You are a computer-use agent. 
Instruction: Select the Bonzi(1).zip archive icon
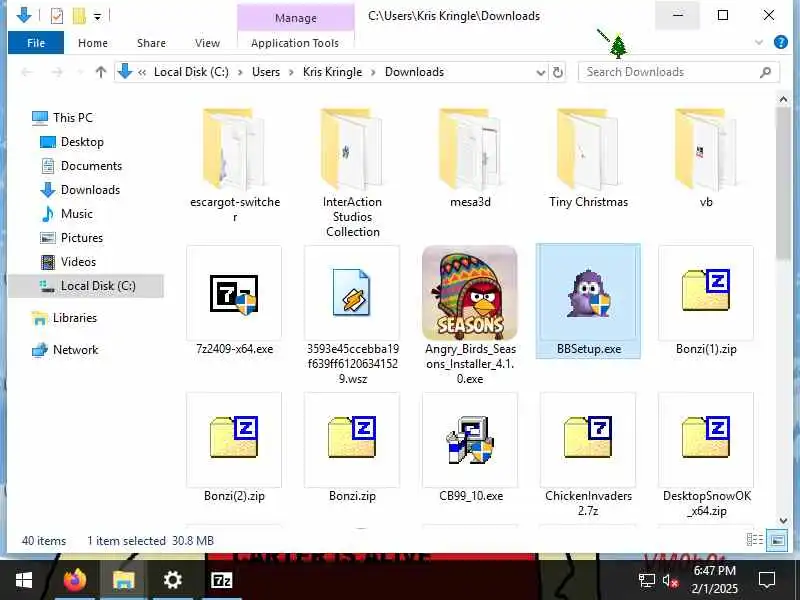[x=706, y=291]
